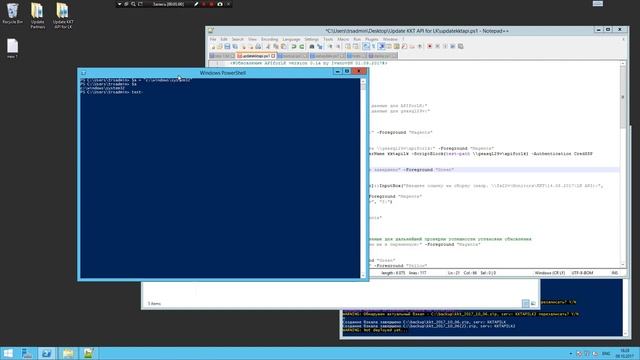Open the Plugins menu in Notepad++
640x360 pixels.
(x=372, y=39)
